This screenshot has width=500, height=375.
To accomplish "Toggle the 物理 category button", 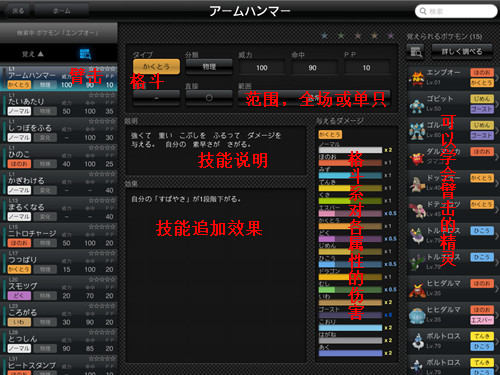I will point(209,67).
